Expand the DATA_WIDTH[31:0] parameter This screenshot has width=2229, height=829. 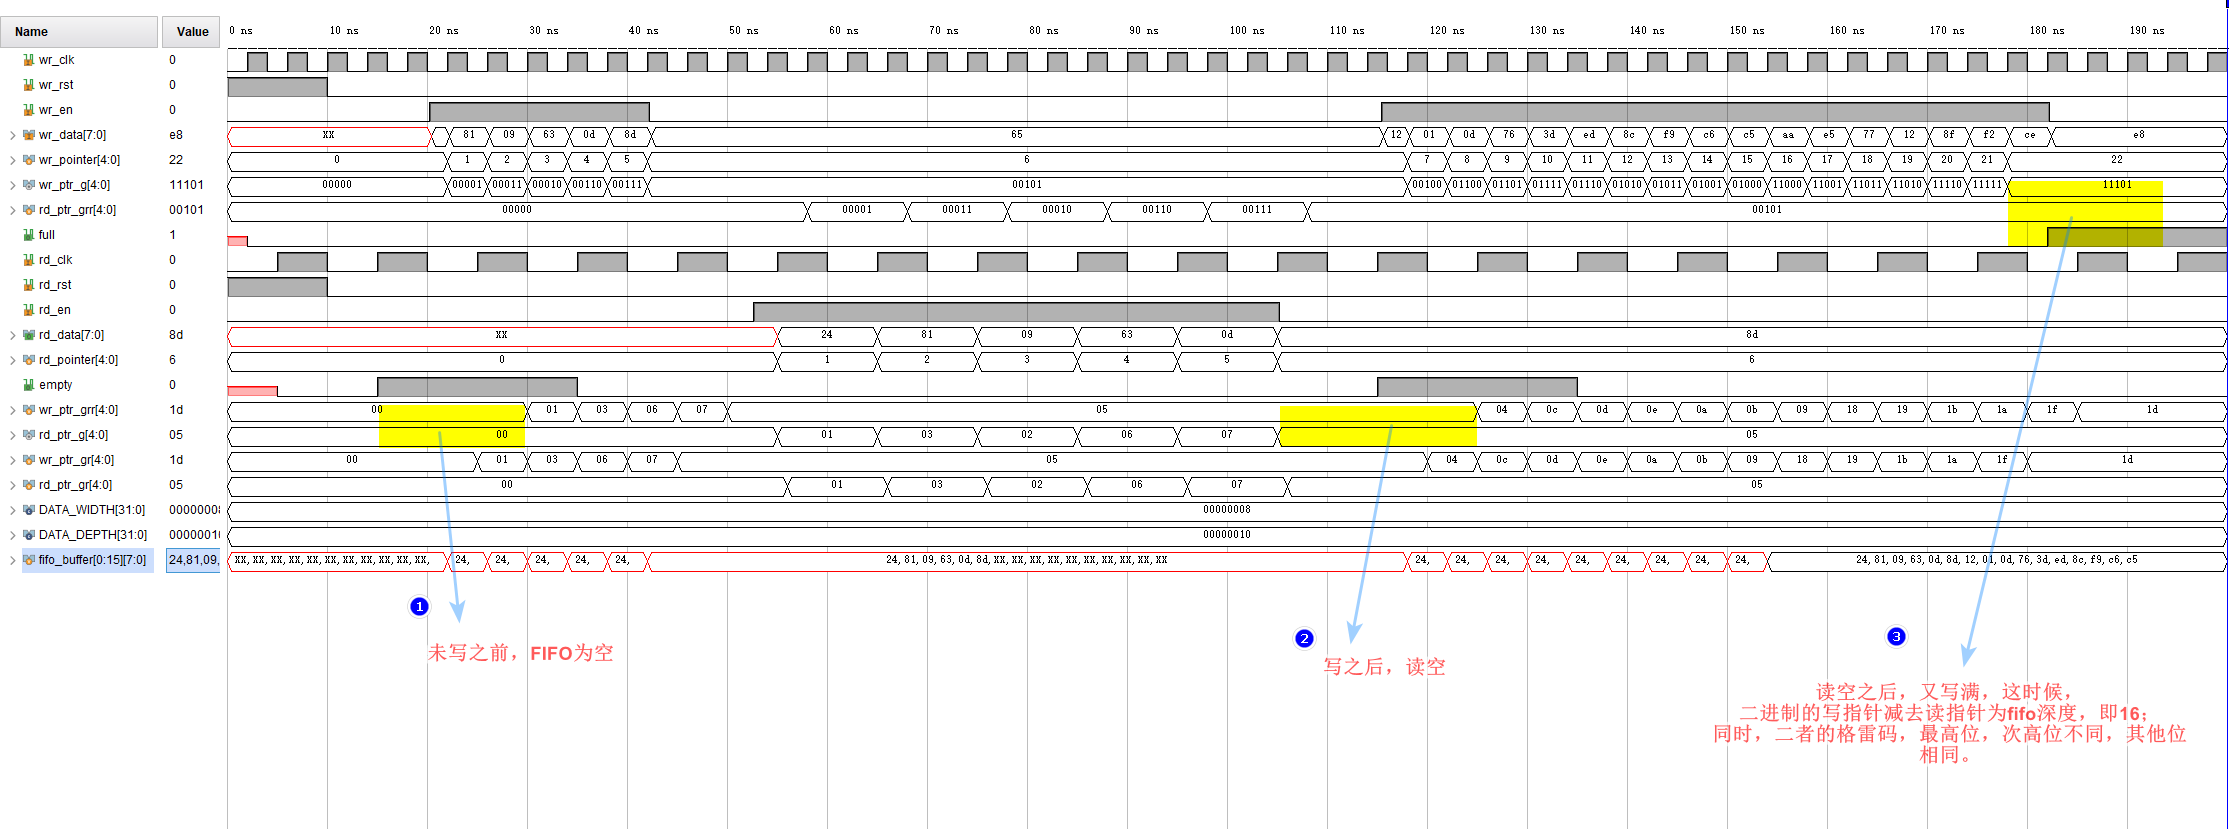12,510
